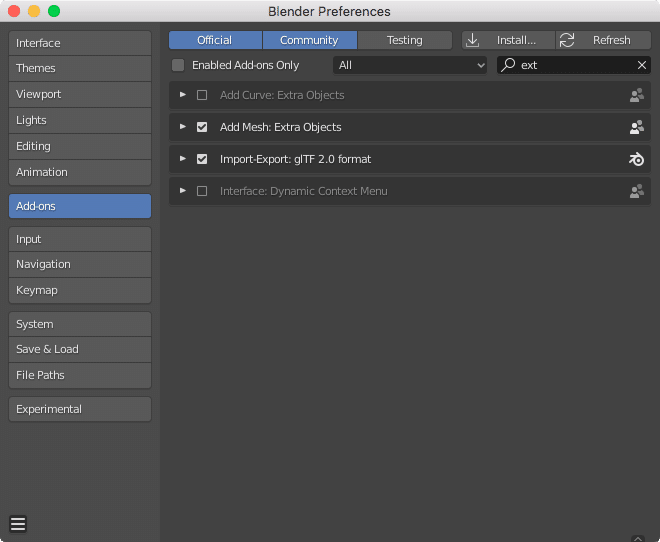Viewport: 660px width, 542px height.
Task: Open the Interface preferences section
Action: (80, 43)
